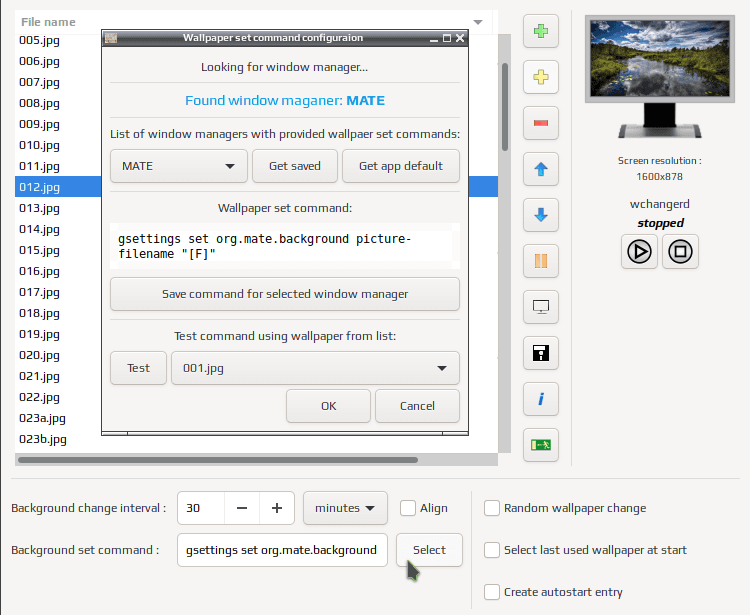Viewport: 750px width, 615px height.
Task: Select 018.jpg in the file list
Action: (40, 313)
